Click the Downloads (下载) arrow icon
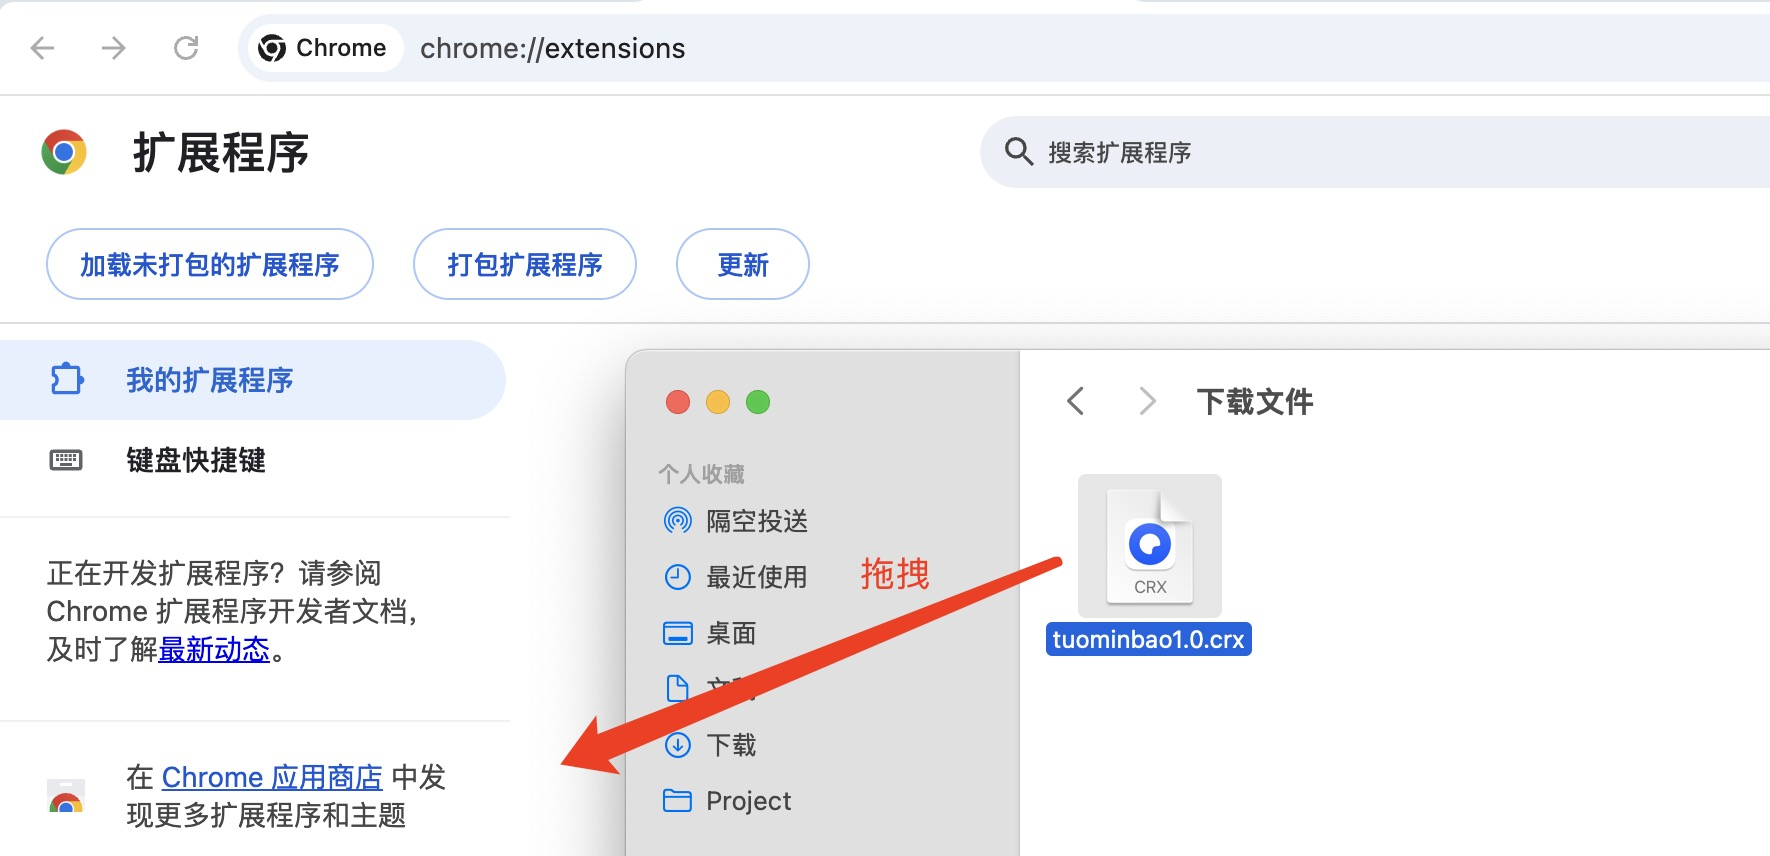The height and width of the screenshot is (856, 1770). pyautogui.click(x=677, y=745)
